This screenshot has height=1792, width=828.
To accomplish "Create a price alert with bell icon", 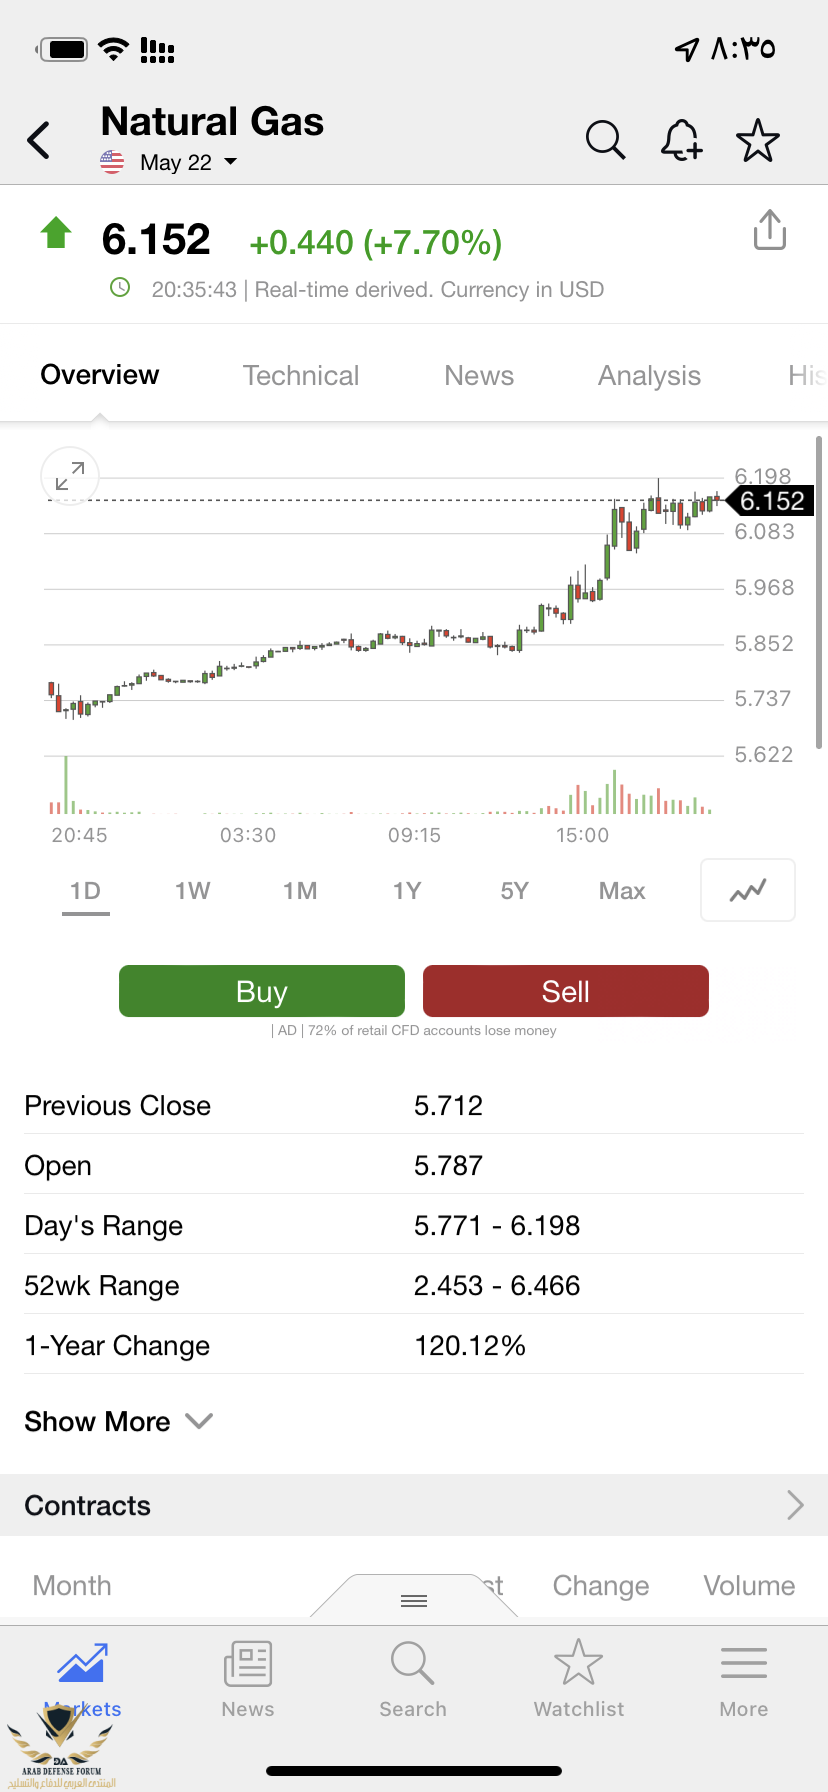I will click(681, 140).
